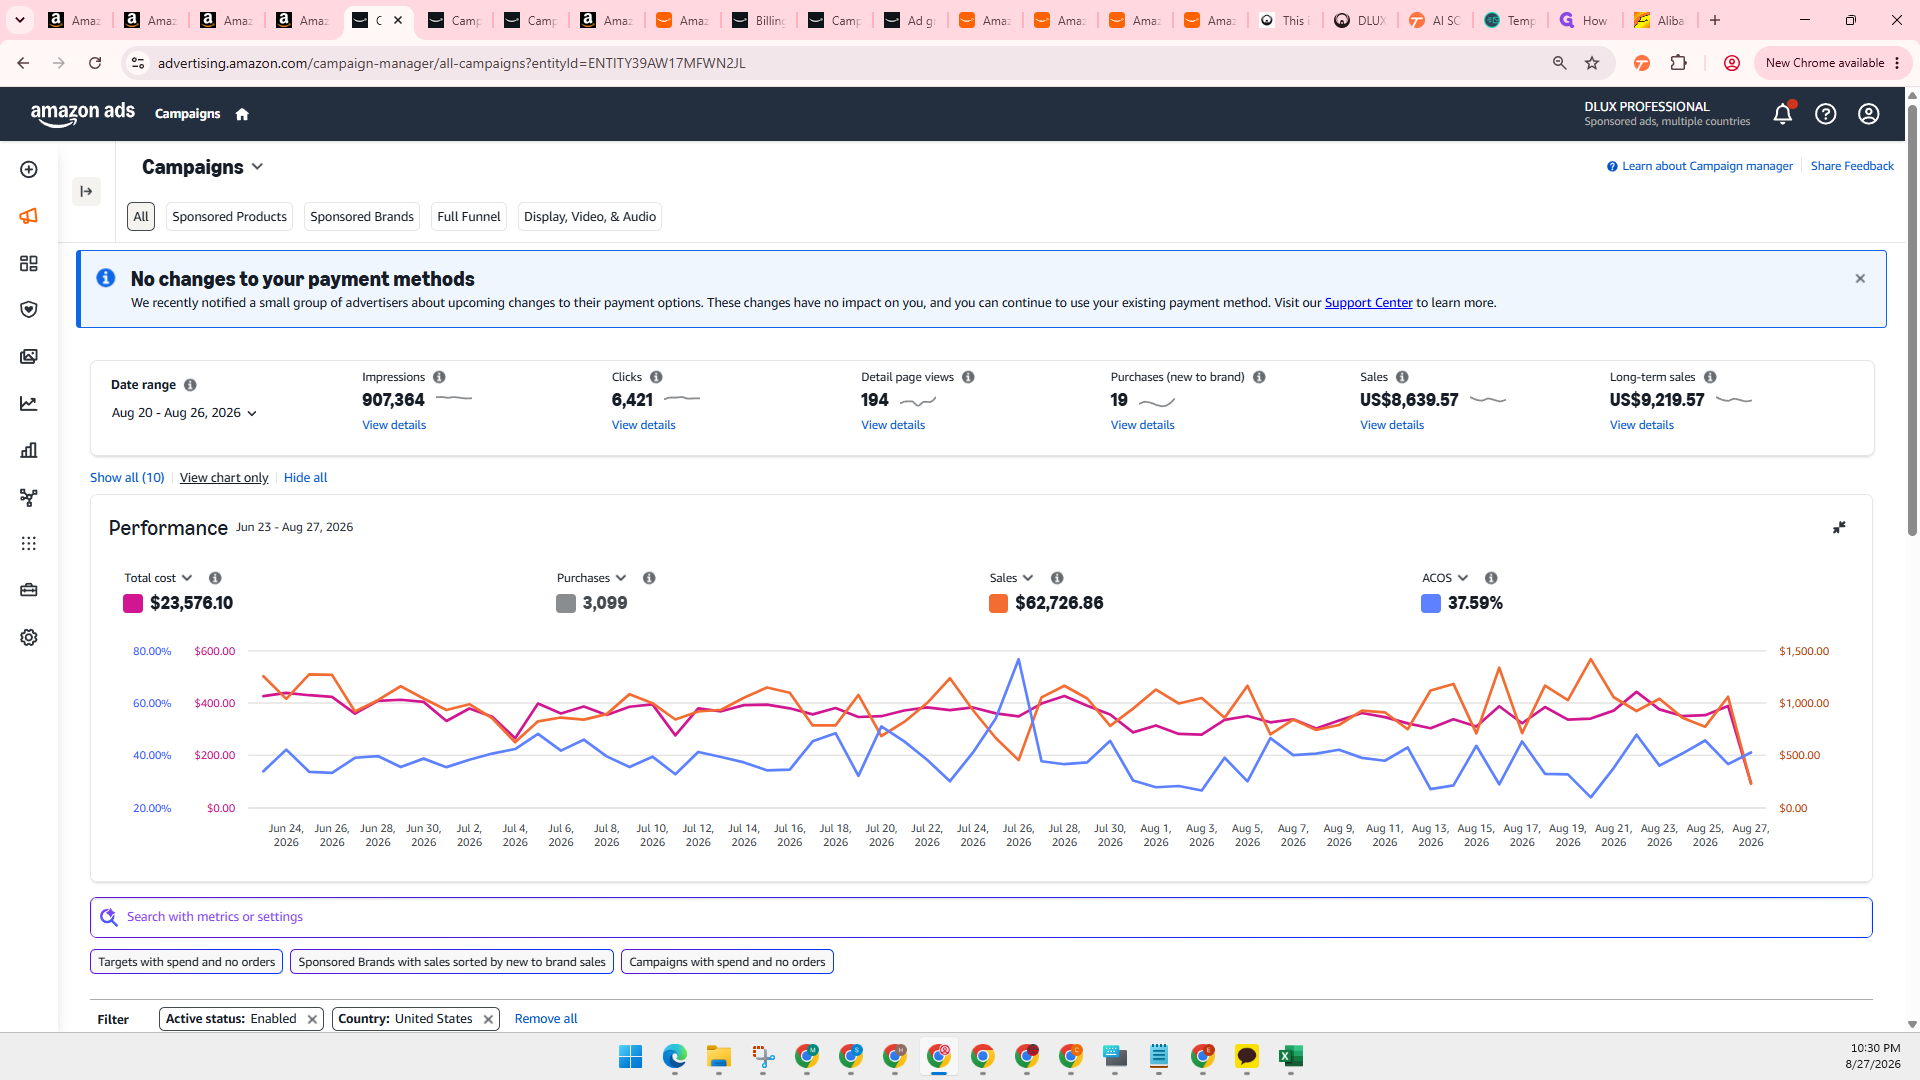Viewport: 1920px width, 1080px height.
Task: Open the Create (plus circle) sidebar icon
Action: pyautogui.click(x=29, y=170)
